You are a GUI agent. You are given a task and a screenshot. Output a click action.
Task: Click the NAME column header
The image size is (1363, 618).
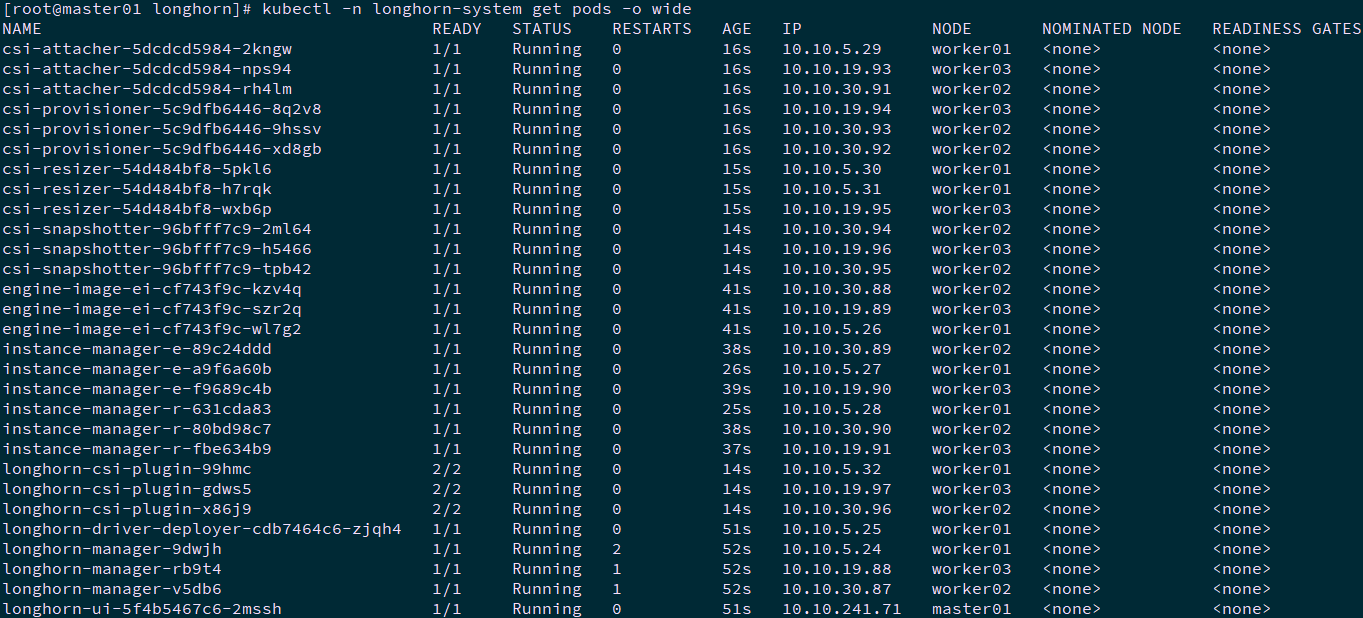22,29
